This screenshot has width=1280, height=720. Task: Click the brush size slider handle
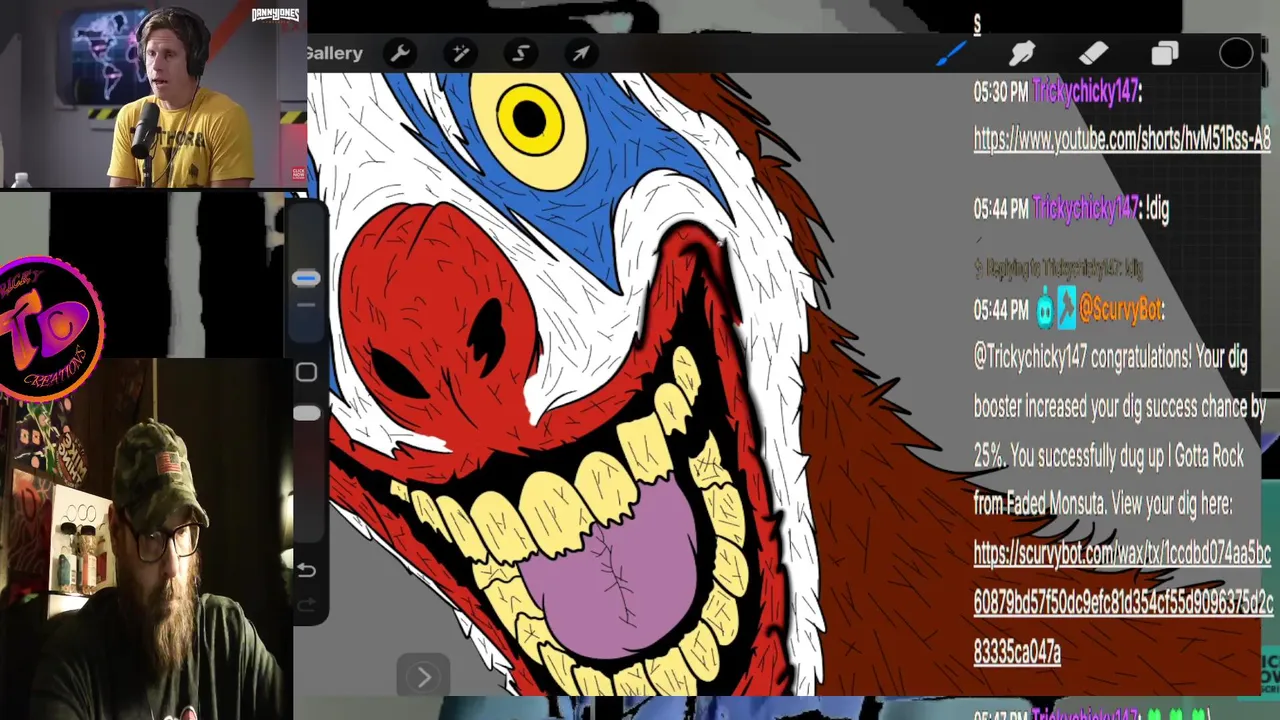(x=306, y=279)
